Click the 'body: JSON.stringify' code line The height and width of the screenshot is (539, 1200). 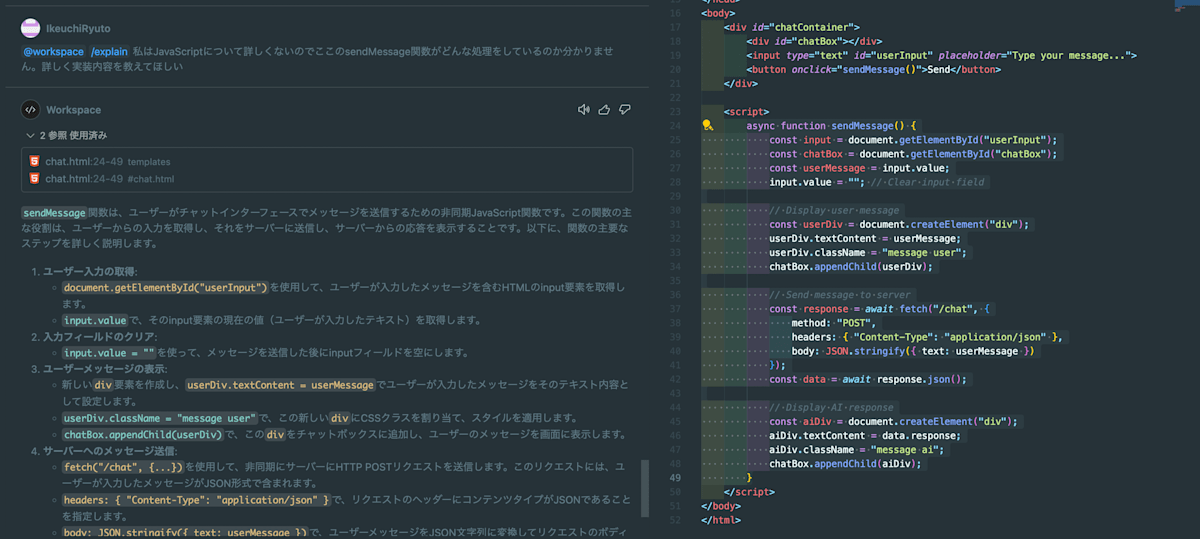coord(914,351)
